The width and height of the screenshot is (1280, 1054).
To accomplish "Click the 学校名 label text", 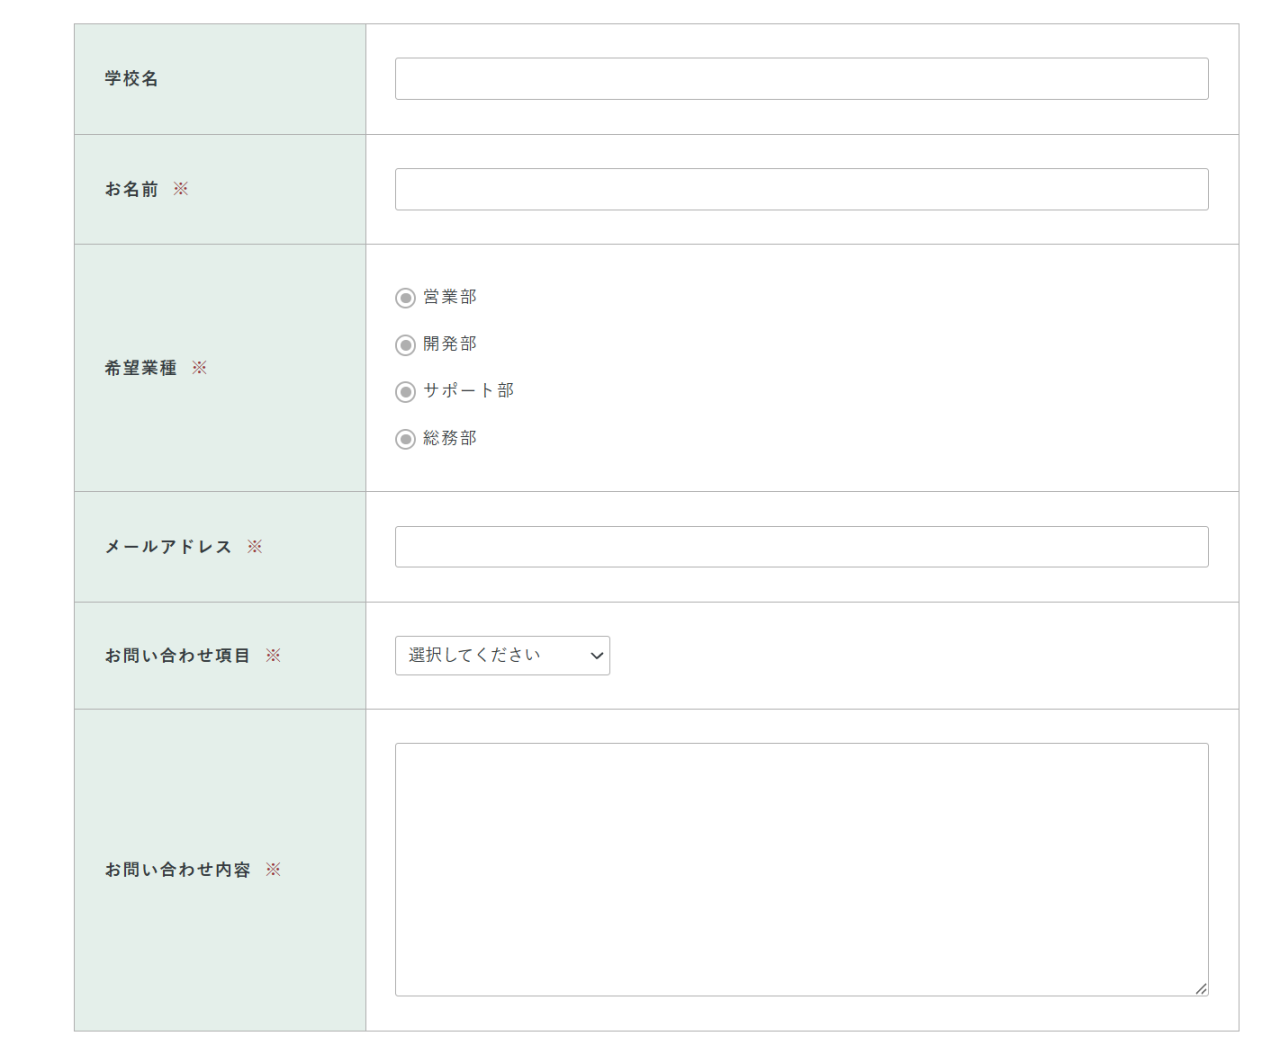I will coord(131,79).
